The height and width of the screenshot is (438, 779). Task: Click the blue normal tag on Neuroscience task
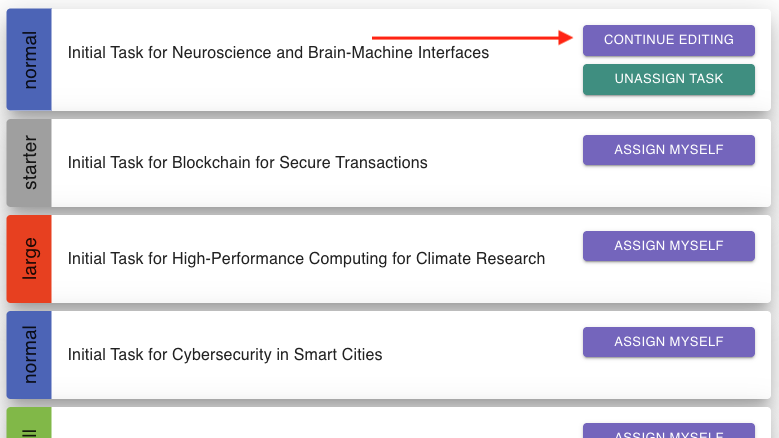click(x=29, y=60)
